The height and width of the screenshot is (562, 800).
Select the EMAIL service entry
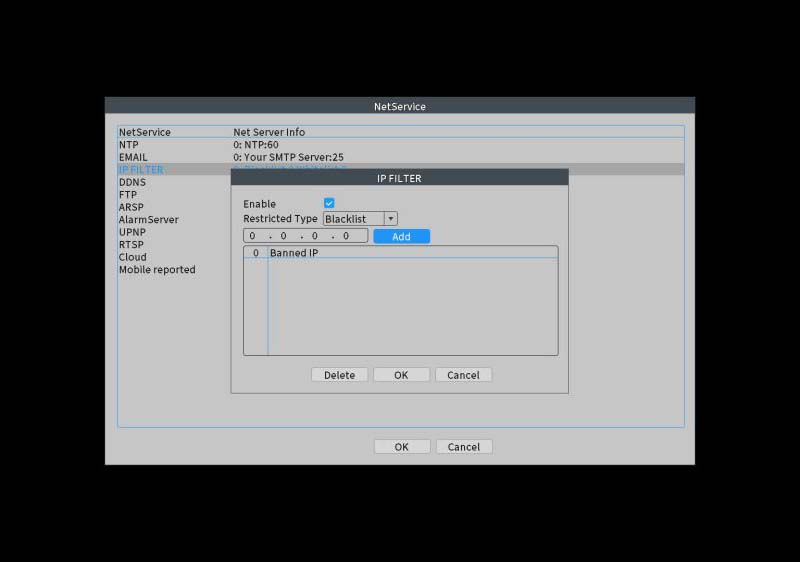tap(133, 157)
